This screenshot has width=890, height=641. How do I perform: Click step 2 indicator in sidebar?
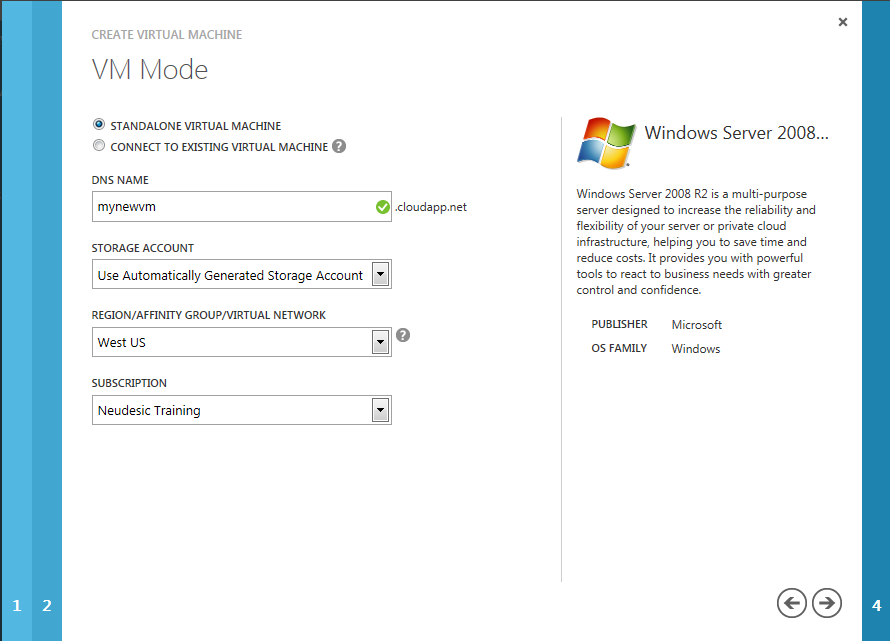click(46, 605)
